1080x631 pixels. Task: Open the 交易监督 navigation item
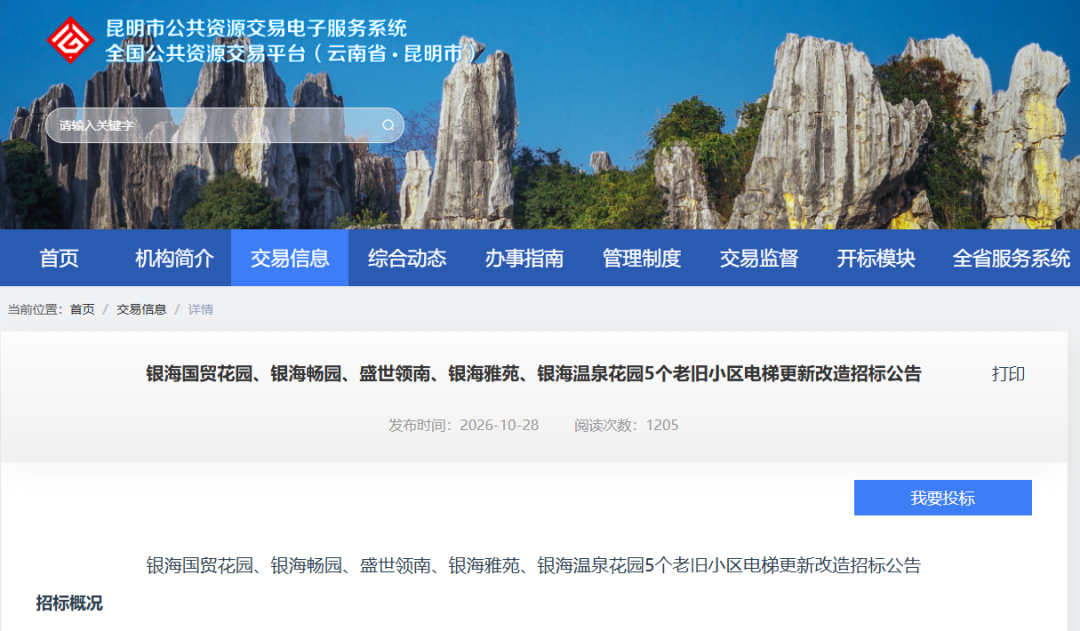pos(758,258)
